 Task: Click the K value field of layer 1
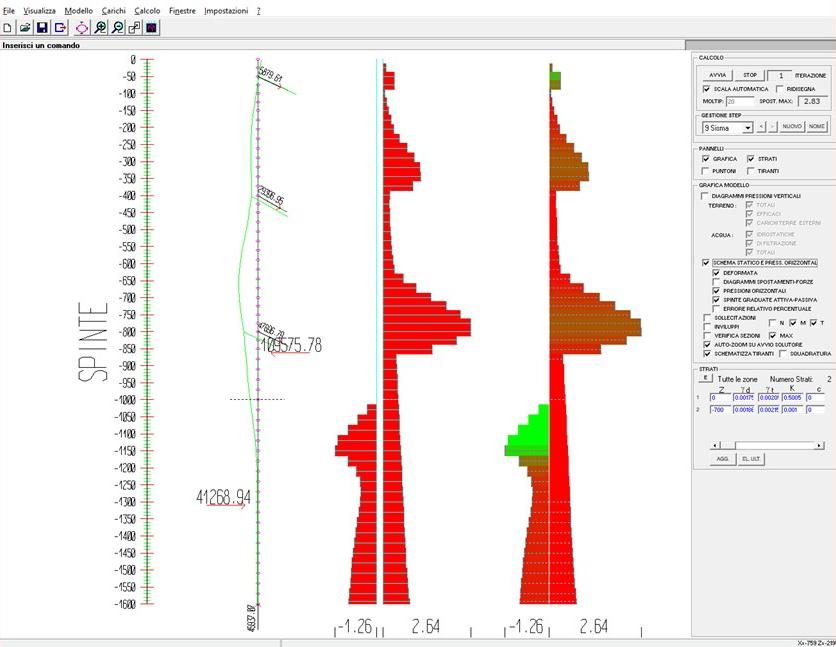792,397
